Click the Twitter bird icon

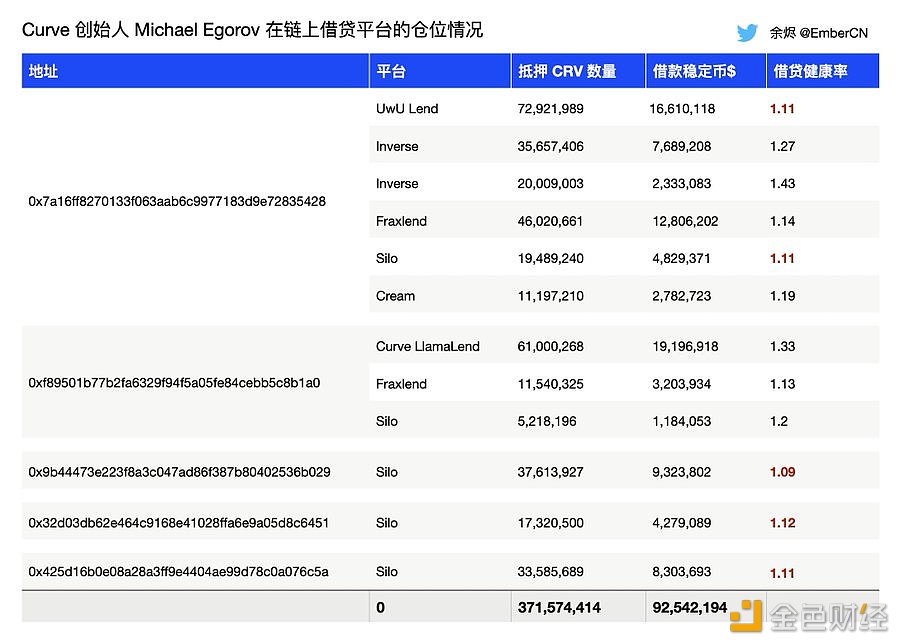pos(747,33)
